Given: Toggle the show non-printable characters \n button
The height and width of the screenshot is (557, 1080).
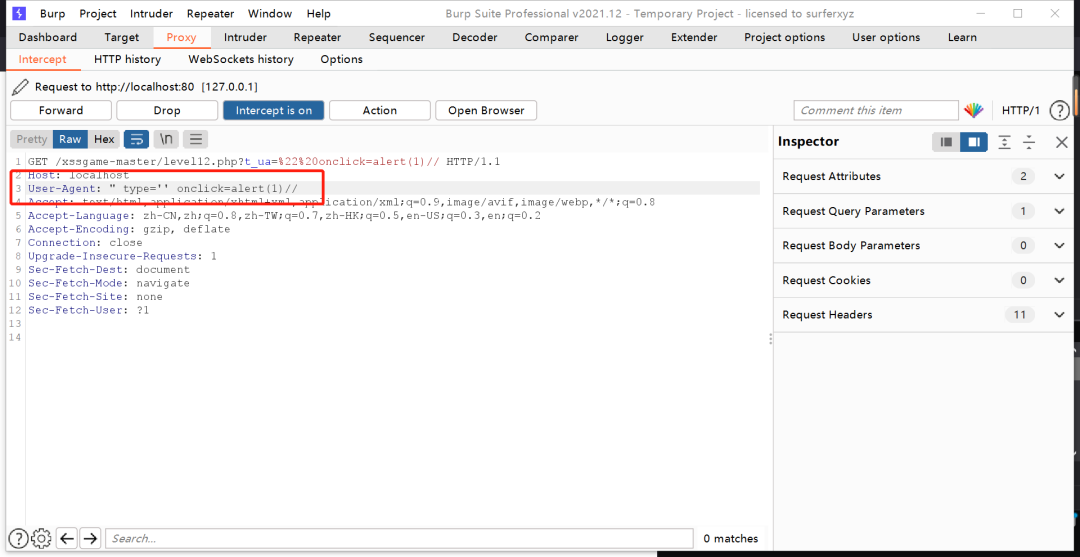Looking at the screenshot, I should 166,139.
